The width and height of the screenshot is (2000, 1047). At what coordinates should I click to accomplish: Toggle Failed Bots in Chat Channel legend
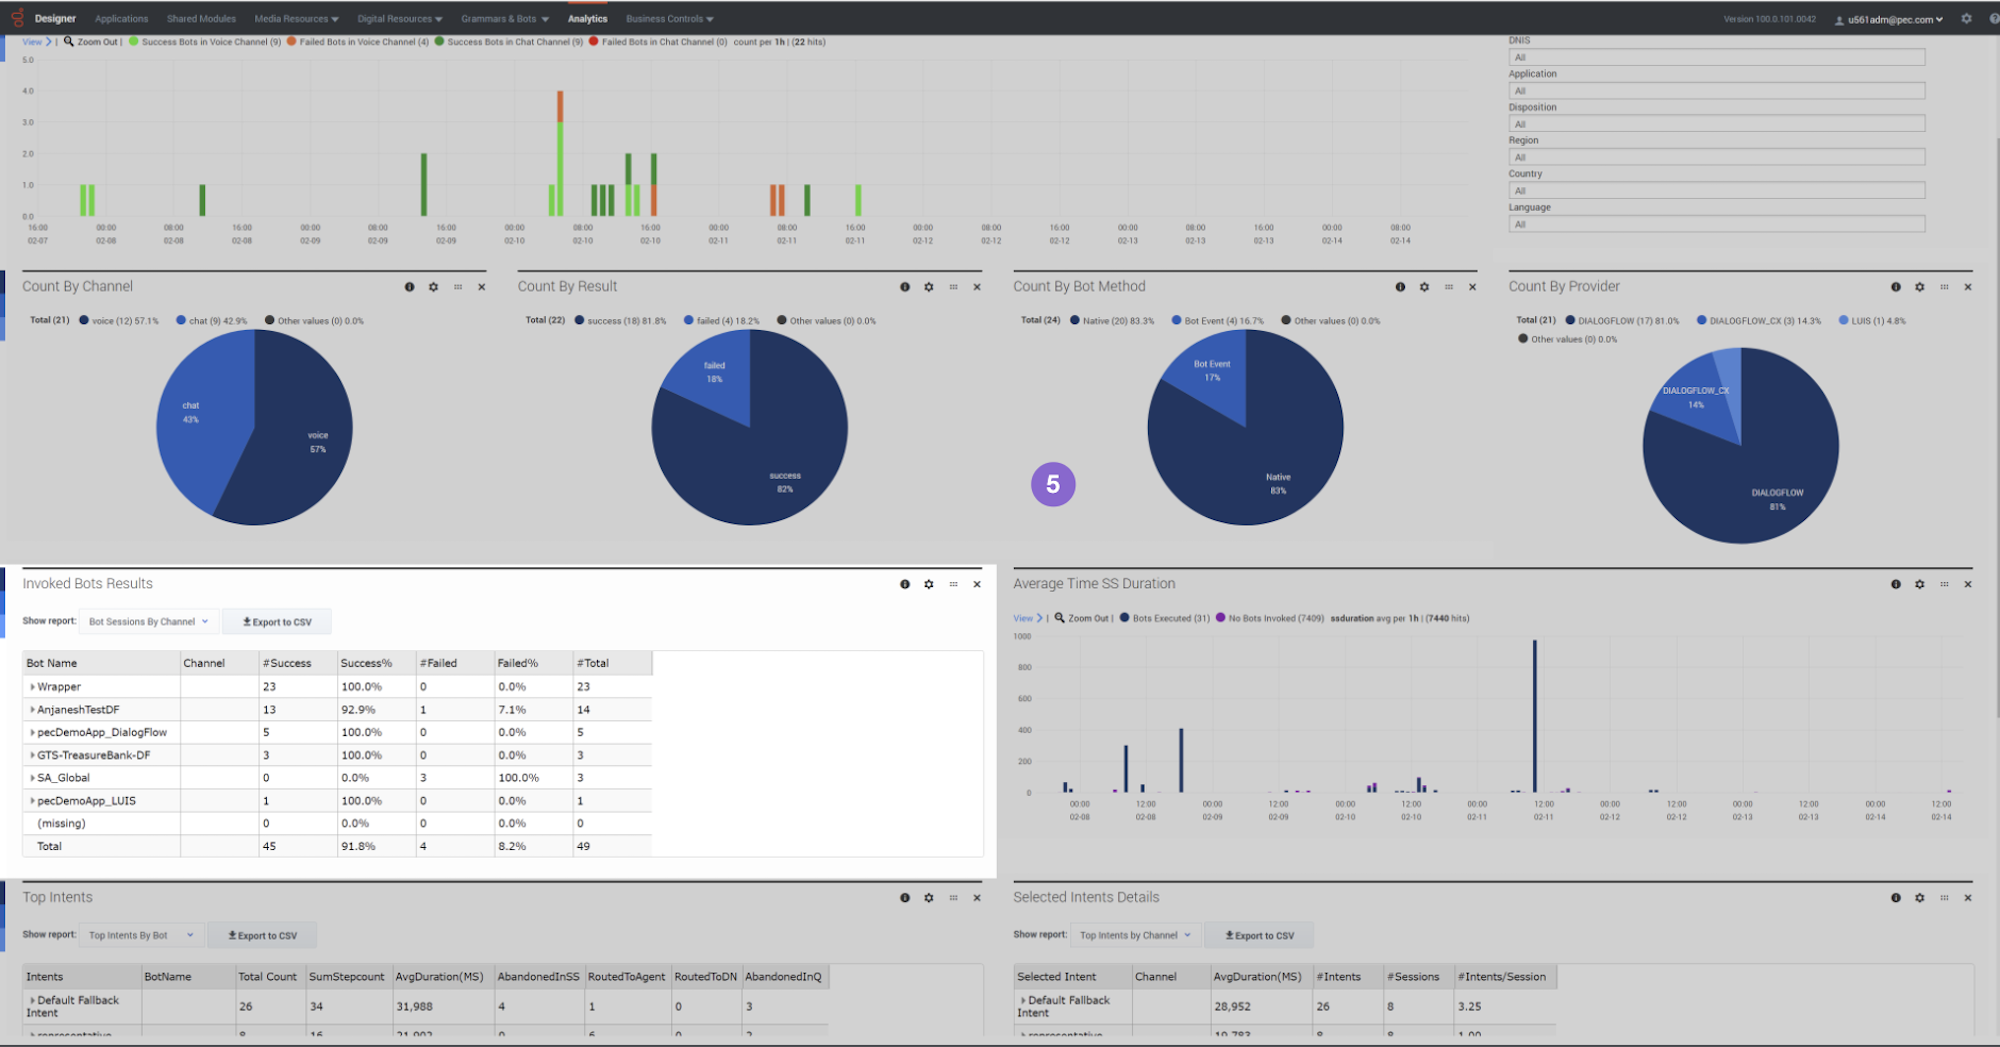658,42
